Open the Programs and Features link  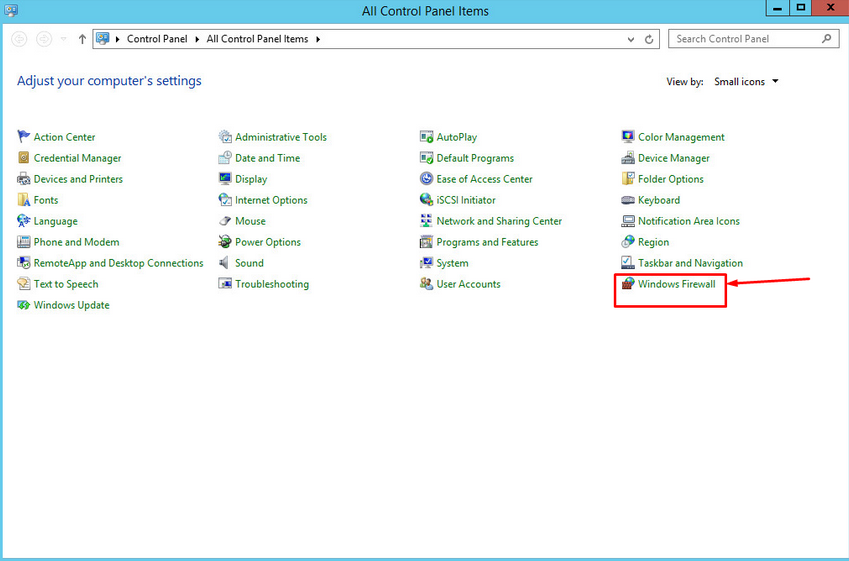point(487,242)
